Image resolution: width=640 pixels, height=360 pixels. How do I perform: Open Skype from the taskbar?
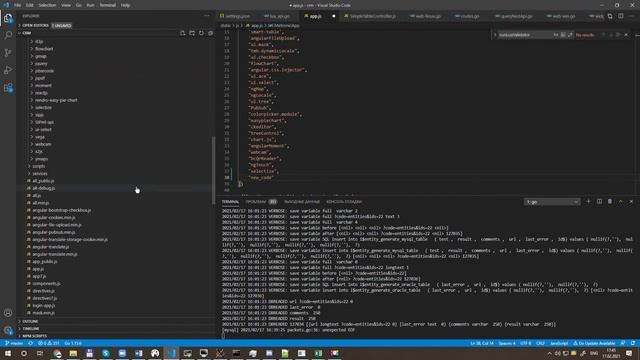(106, 353)
